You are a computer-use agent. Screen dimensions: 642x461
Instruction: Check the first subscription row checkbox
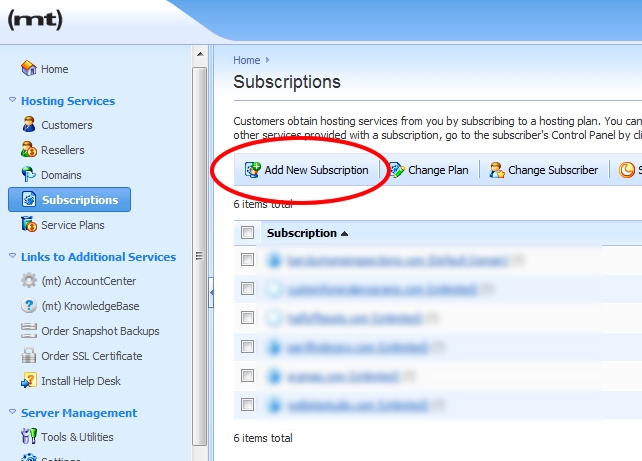247,260
